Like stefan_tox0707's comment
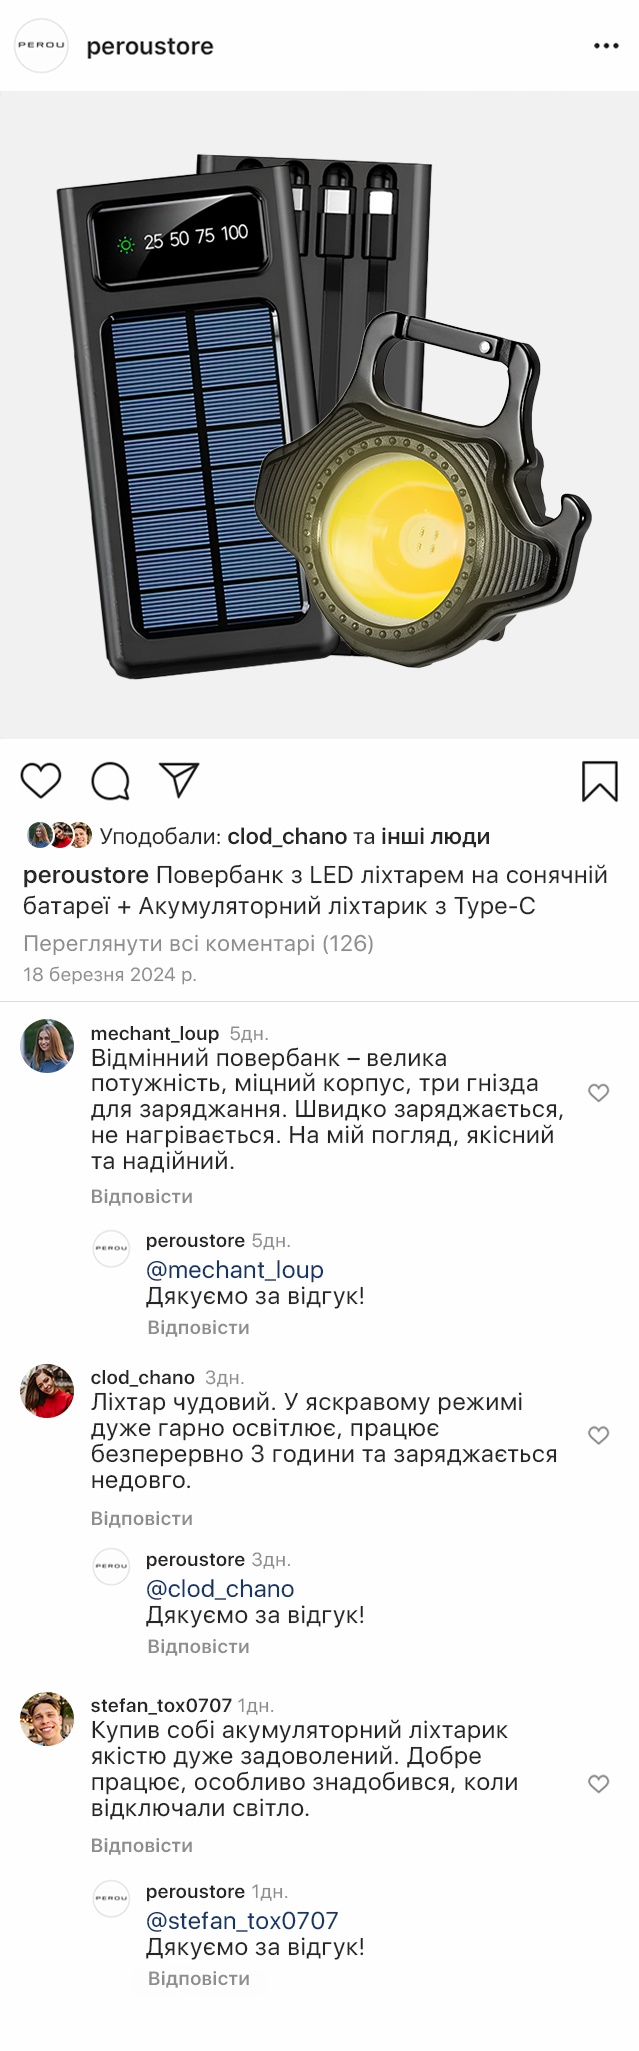Viewport: 639px width, 2051px height. click(599, 1783)
